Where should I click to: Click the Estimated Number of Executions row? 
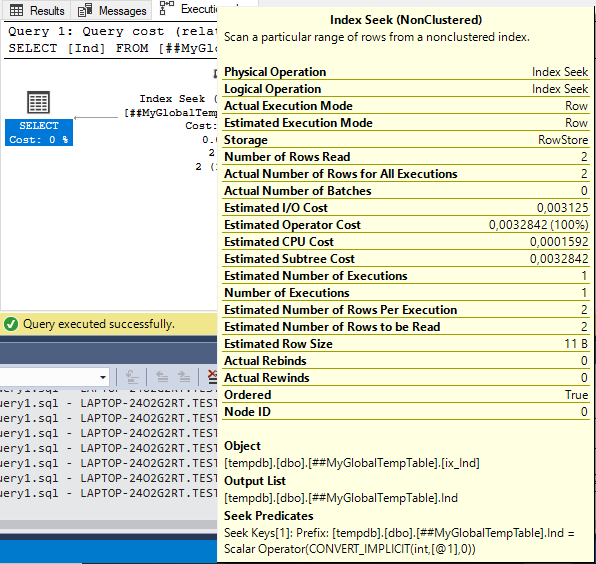click(406, 276)
